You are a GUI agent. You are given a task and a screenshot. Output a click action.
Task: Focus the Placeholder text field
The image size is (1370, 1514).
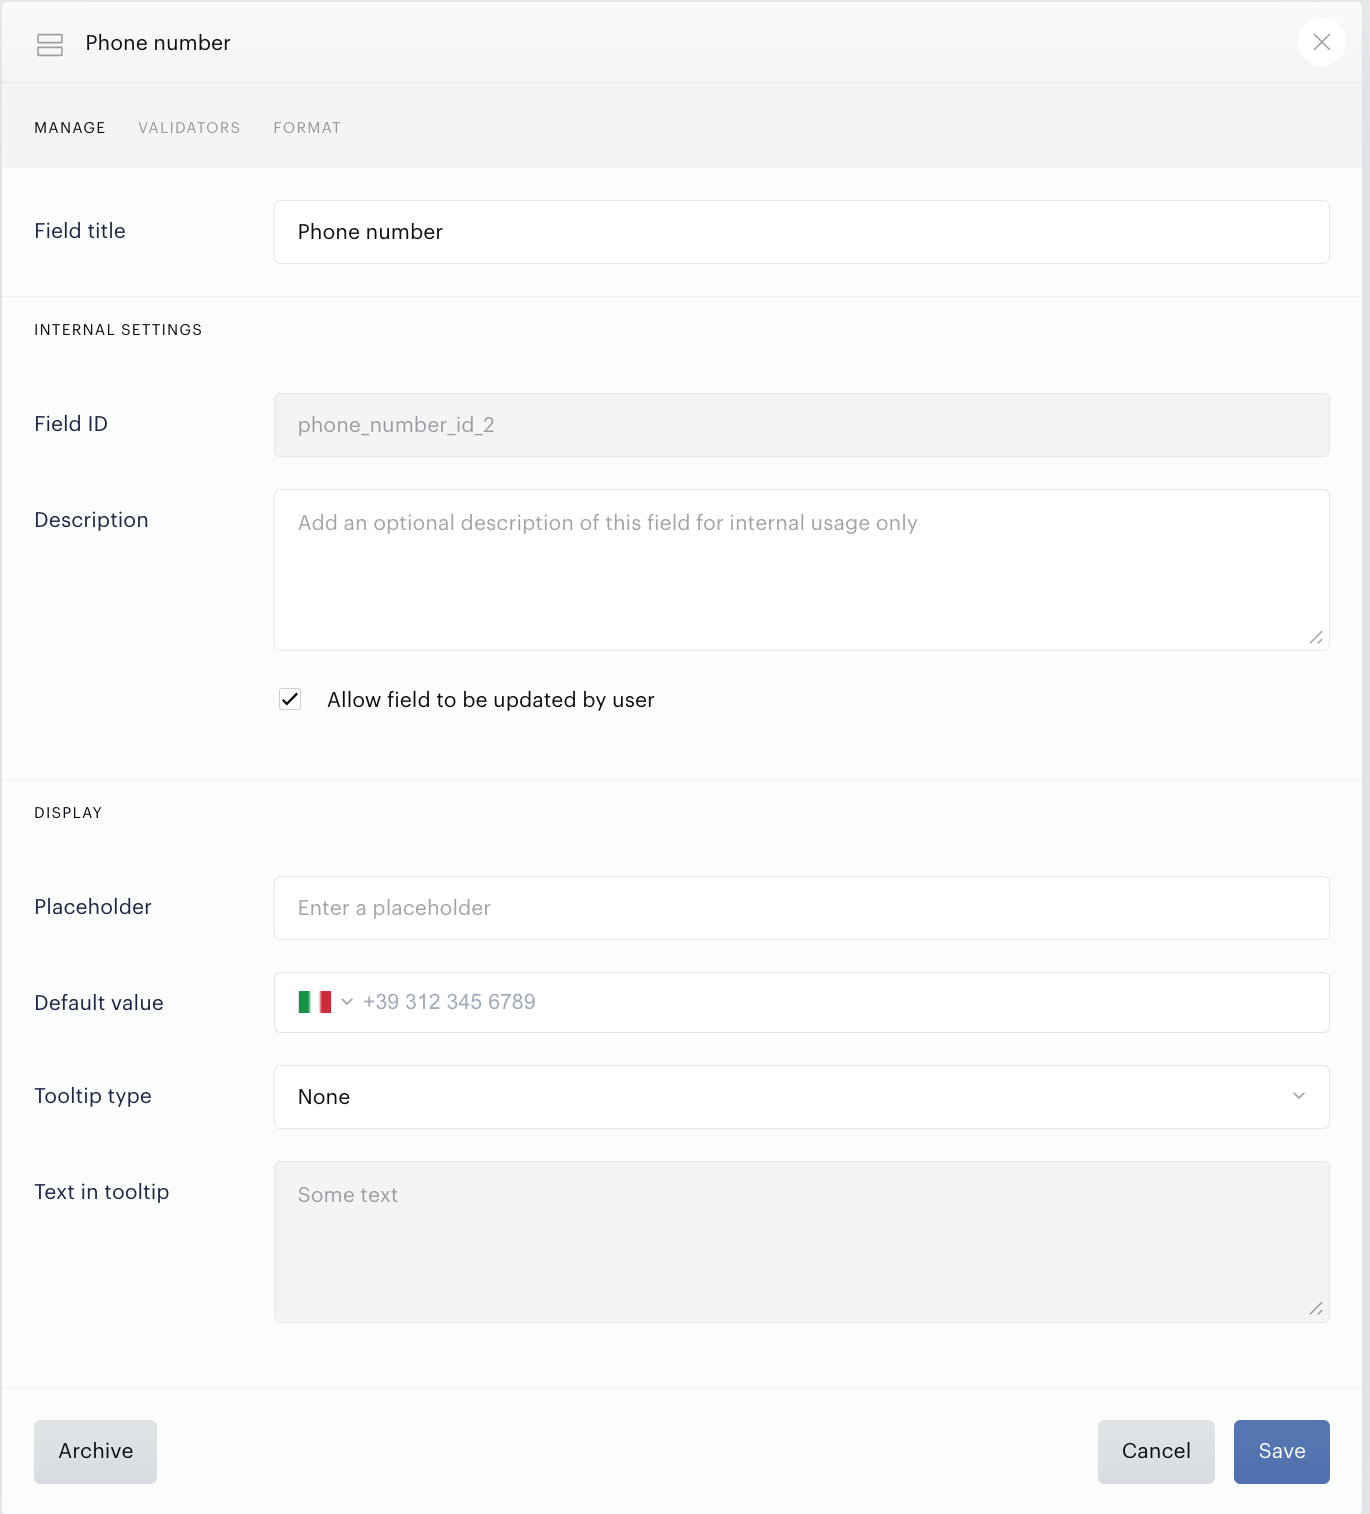click(801, 908)
